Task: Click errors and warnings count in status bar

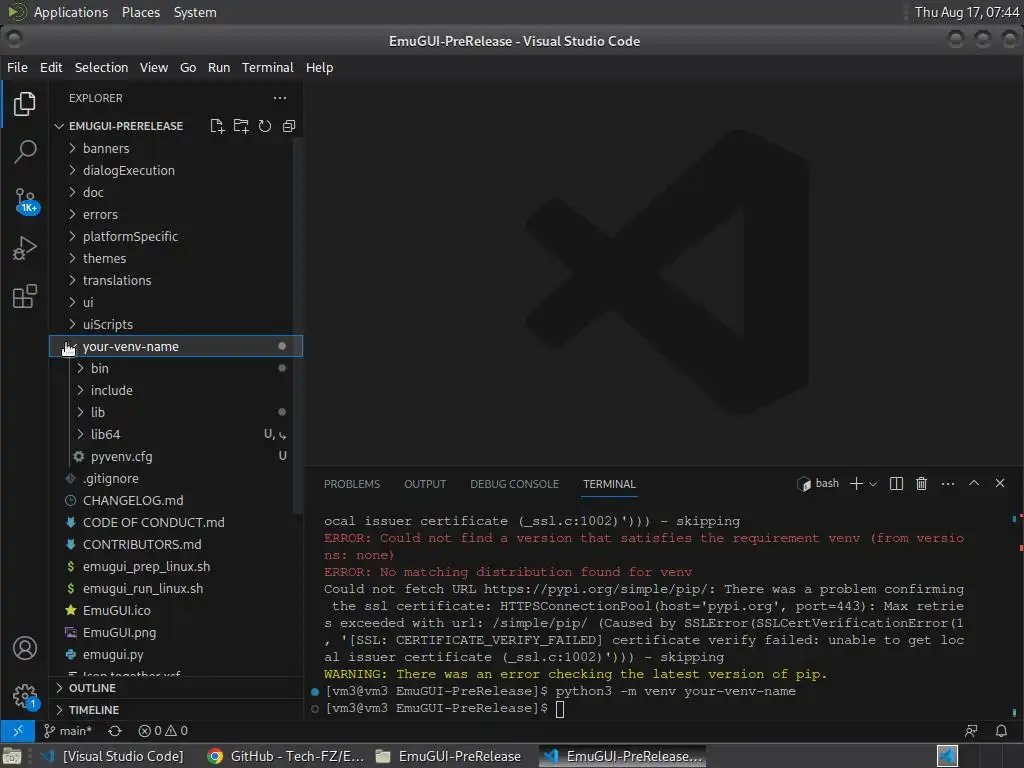Action: 163,731
